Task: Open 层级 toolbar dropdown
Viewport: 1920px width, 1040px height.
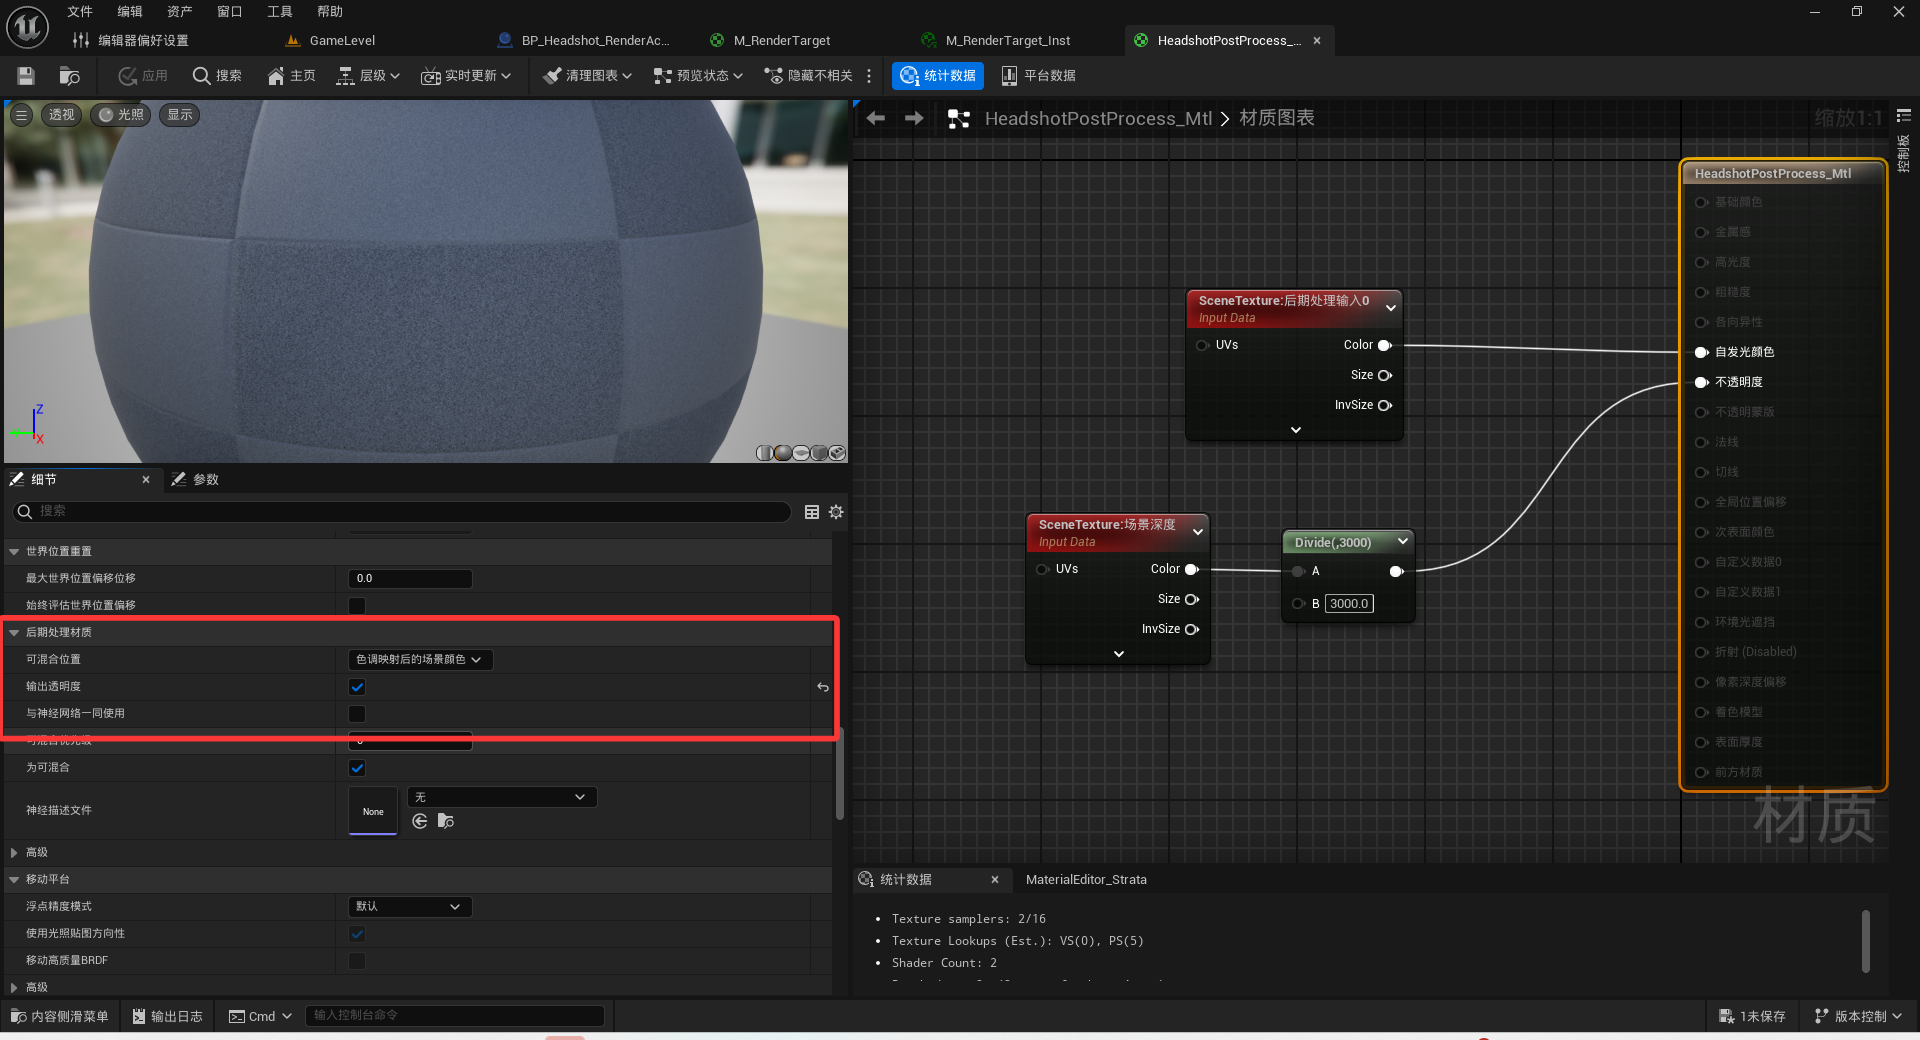Action: [x=368, y=76]
